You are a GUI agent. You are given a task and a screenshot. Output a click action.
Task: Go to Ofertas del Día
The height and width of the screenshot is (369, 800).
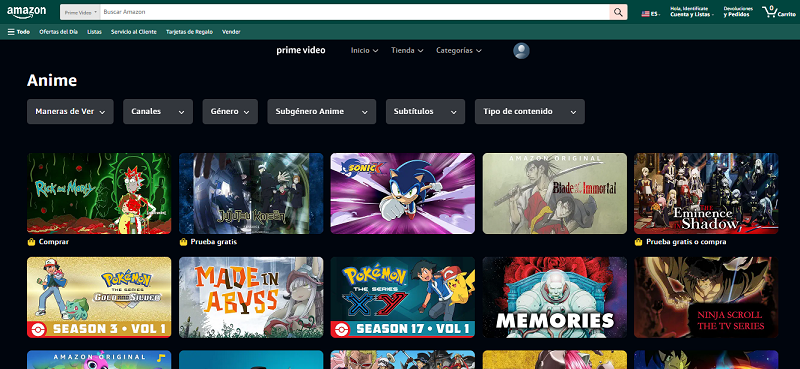pos(58,32)
